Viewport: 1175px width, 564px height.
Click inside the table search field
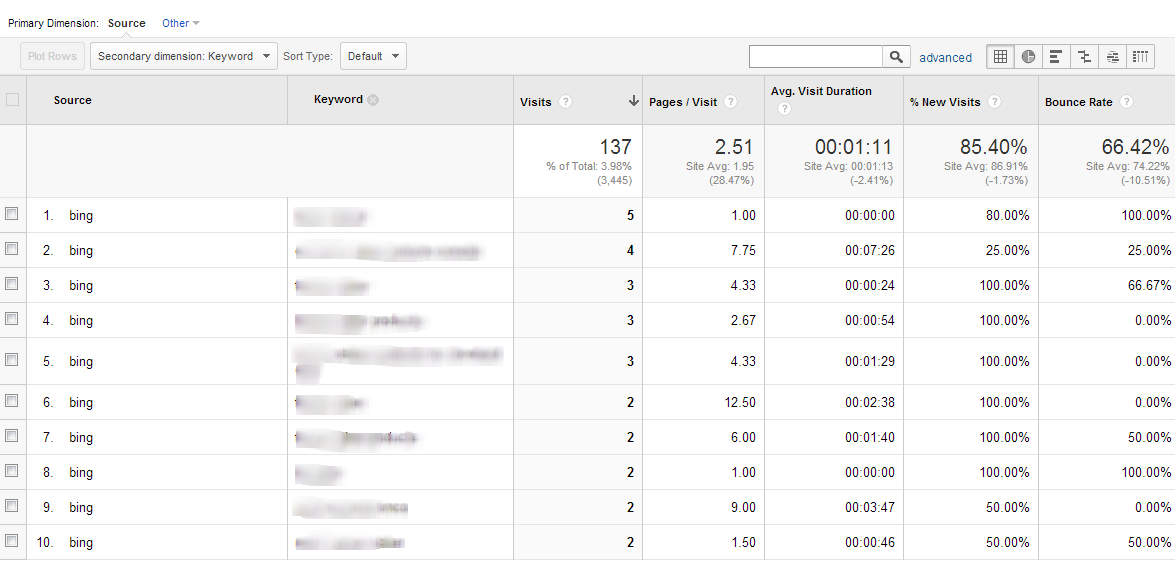[815, 57]
